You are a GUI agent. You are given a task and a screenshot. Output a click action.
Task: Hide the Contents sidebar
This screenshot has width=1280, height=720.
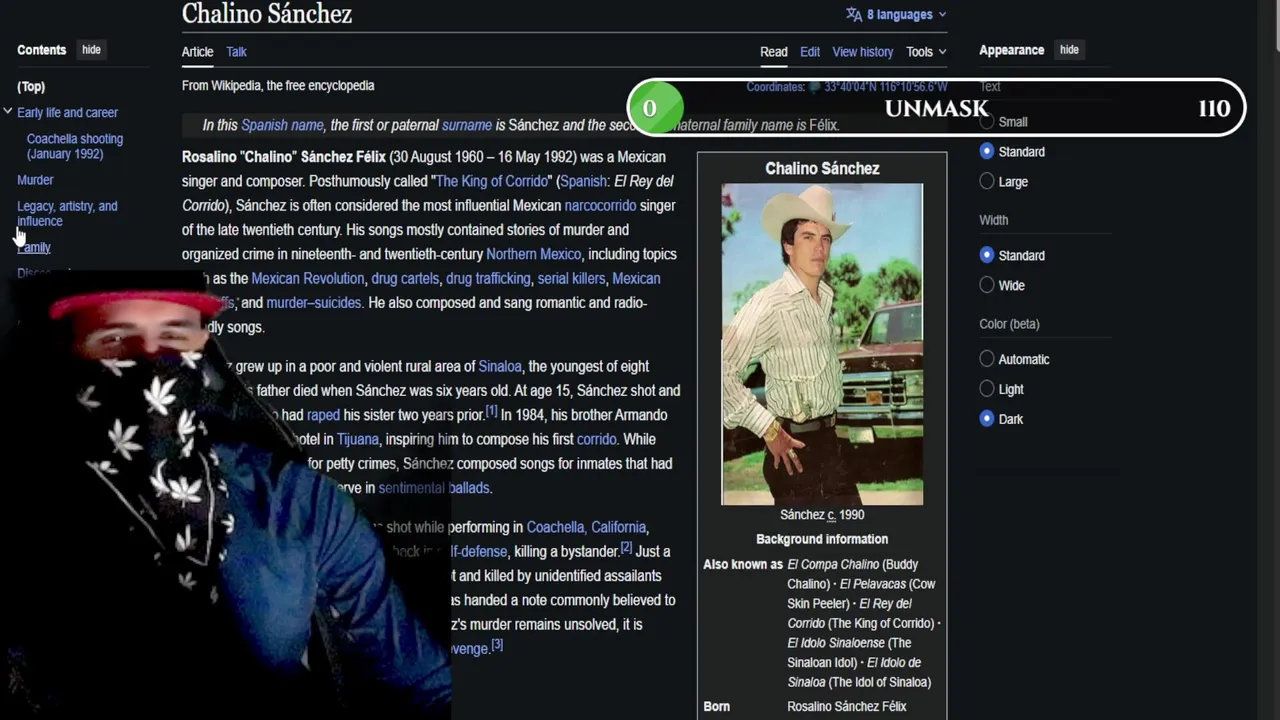click(x=91, y=50)
